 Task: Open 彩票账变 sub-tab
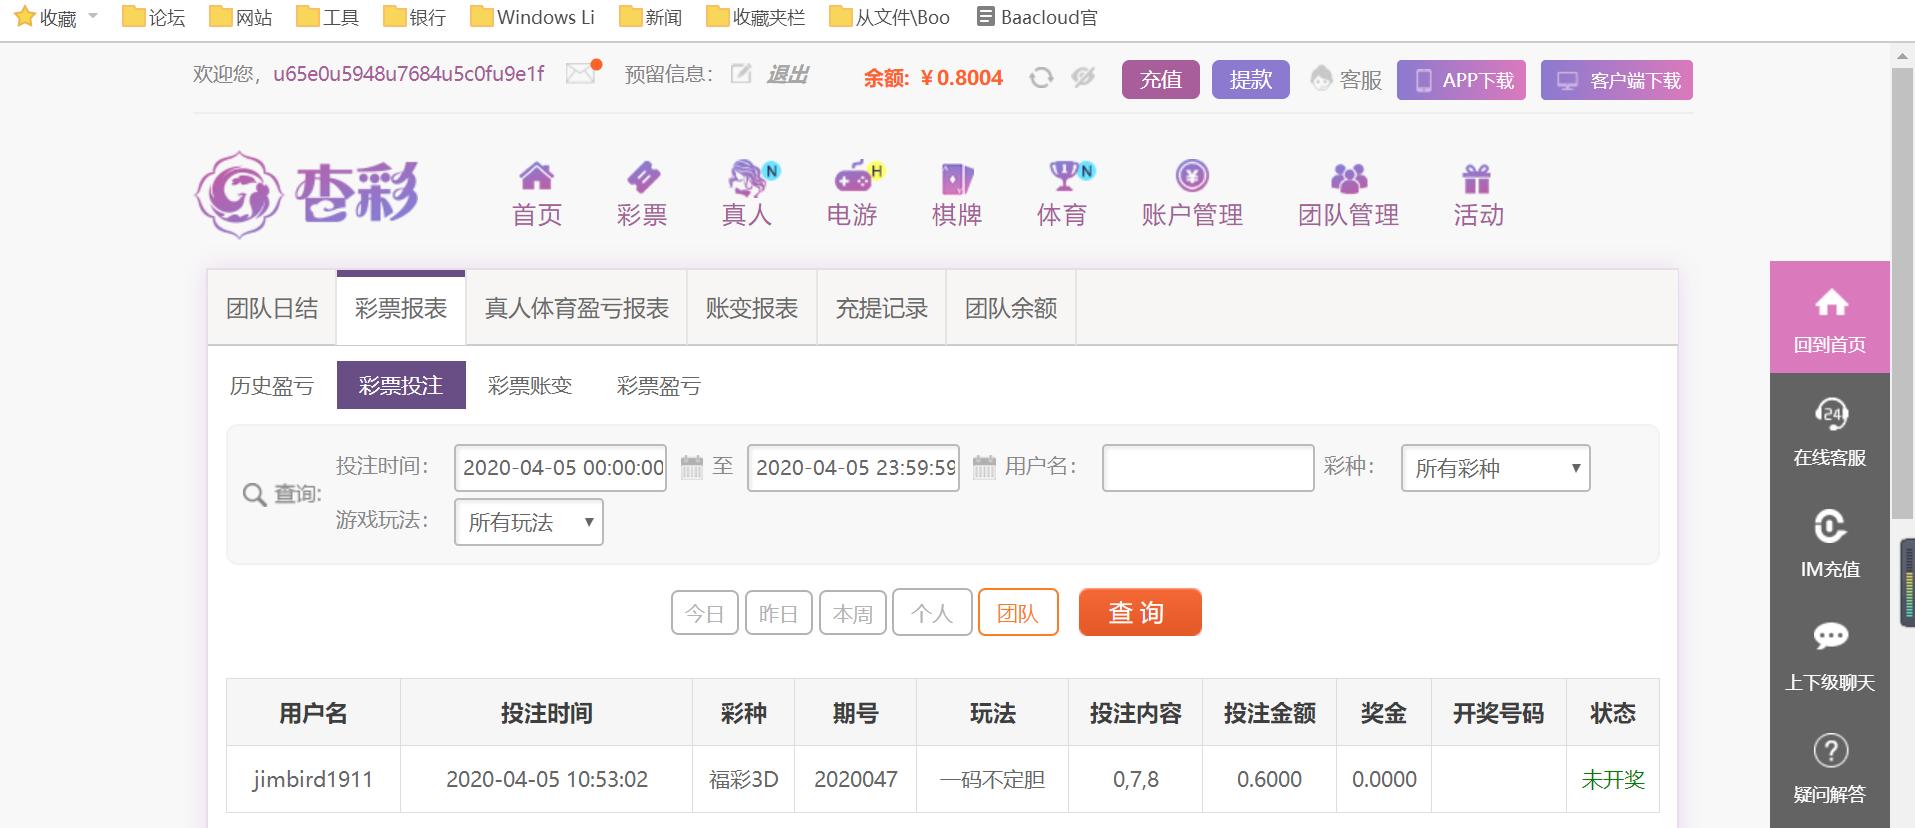[x=530, y=385]
